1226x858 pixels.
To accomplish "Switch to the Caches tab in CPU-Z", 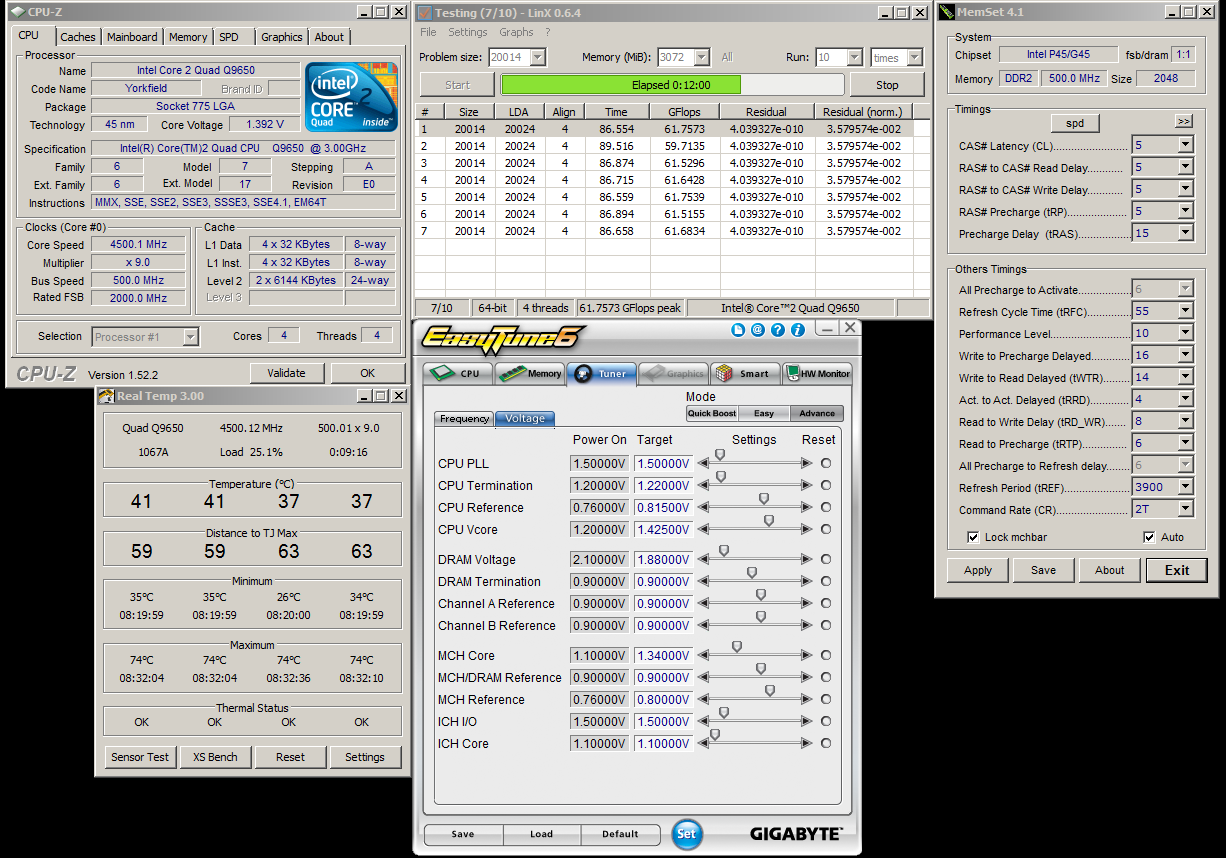I will pos(78,37).
